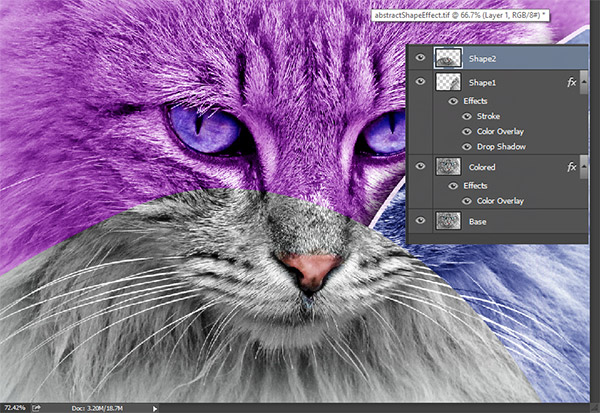Toggle Colored layer's Color Overlay eye
The width and height of the screenshot is (600, 413).
coord(466,201)
